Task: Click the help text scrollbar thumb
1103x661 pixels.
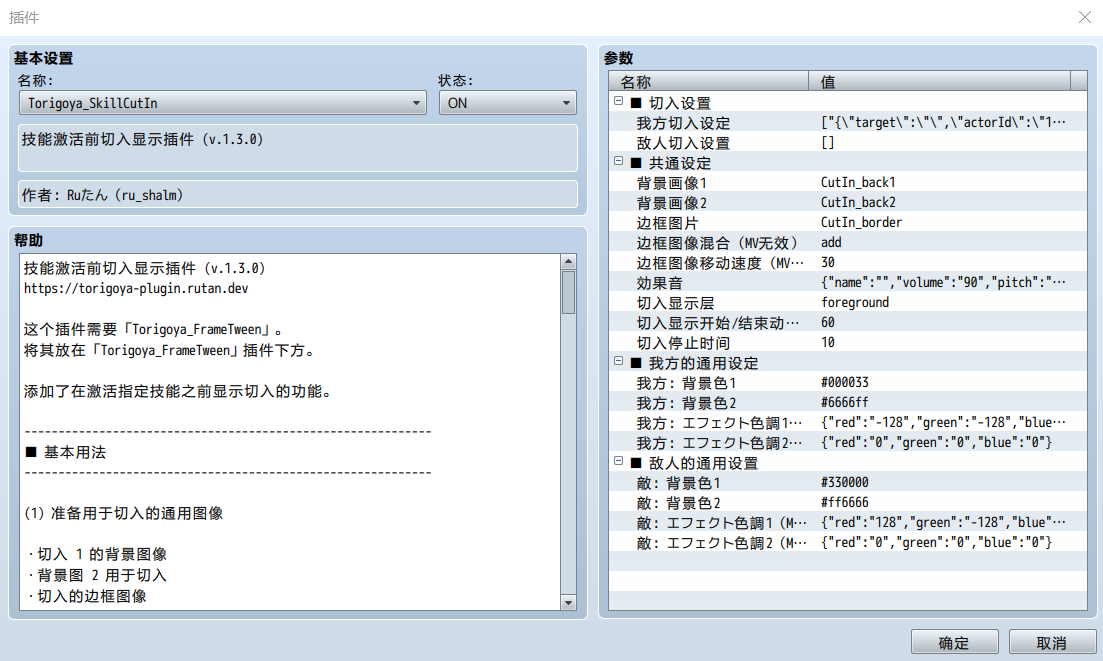Action: [x=568, y=292]
